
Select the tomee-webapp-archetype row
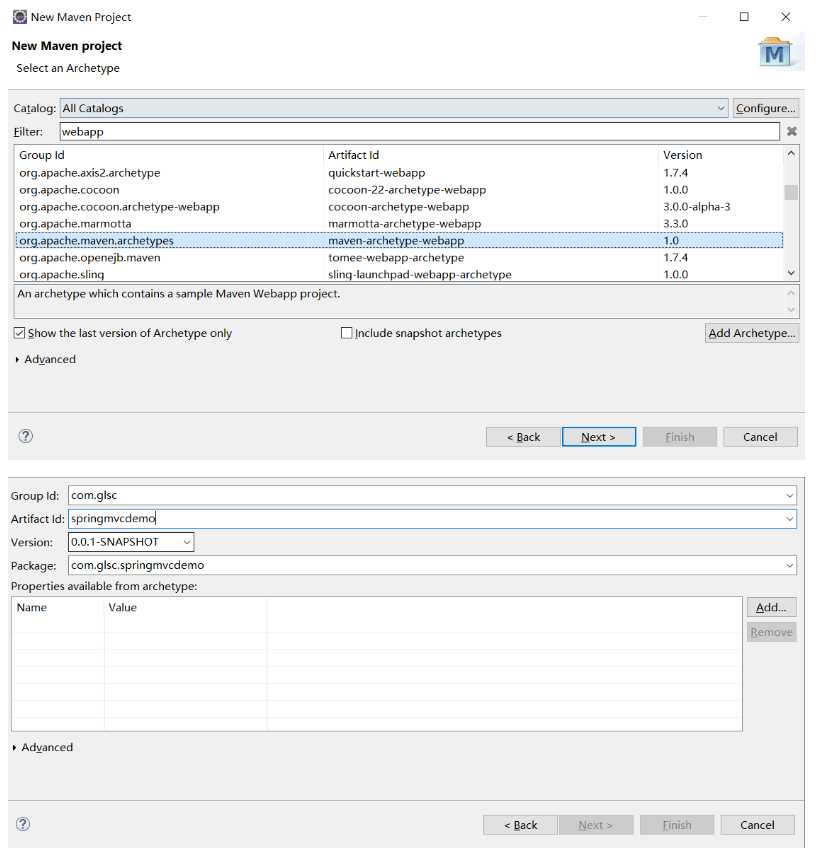[x=399, y=258]
